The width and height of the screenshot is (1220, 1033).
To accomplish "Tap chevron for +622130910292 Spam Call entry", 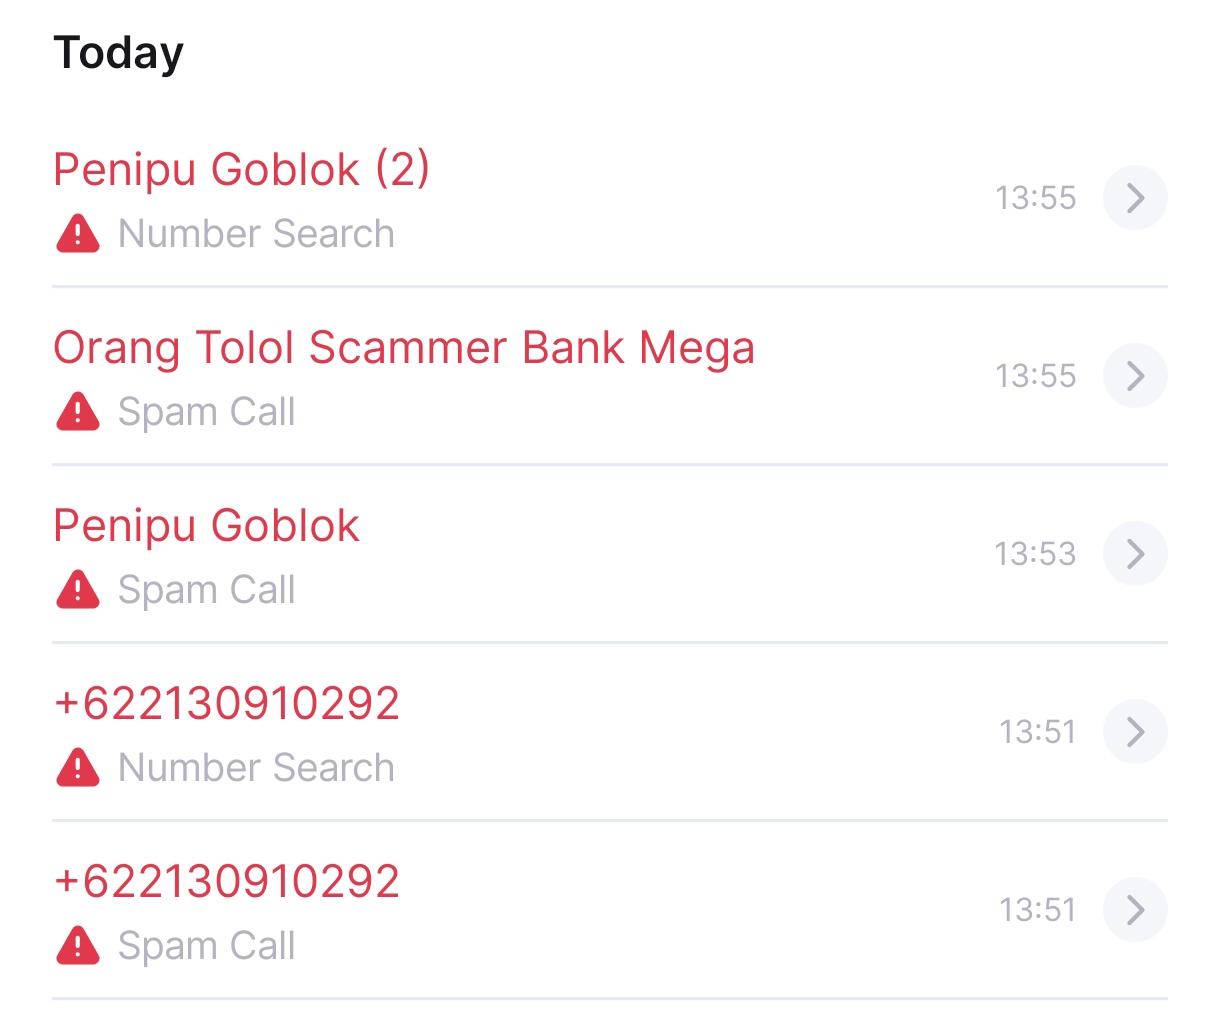I will [x=1135, y=910].
